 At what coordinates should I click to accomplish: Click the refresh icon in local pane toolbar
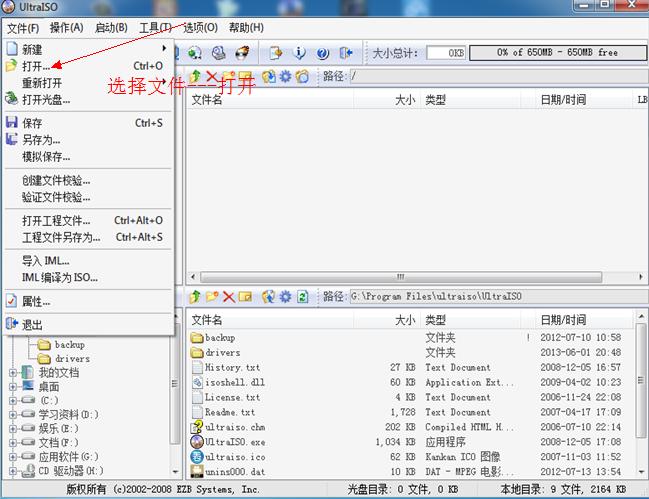click(303, 297)
